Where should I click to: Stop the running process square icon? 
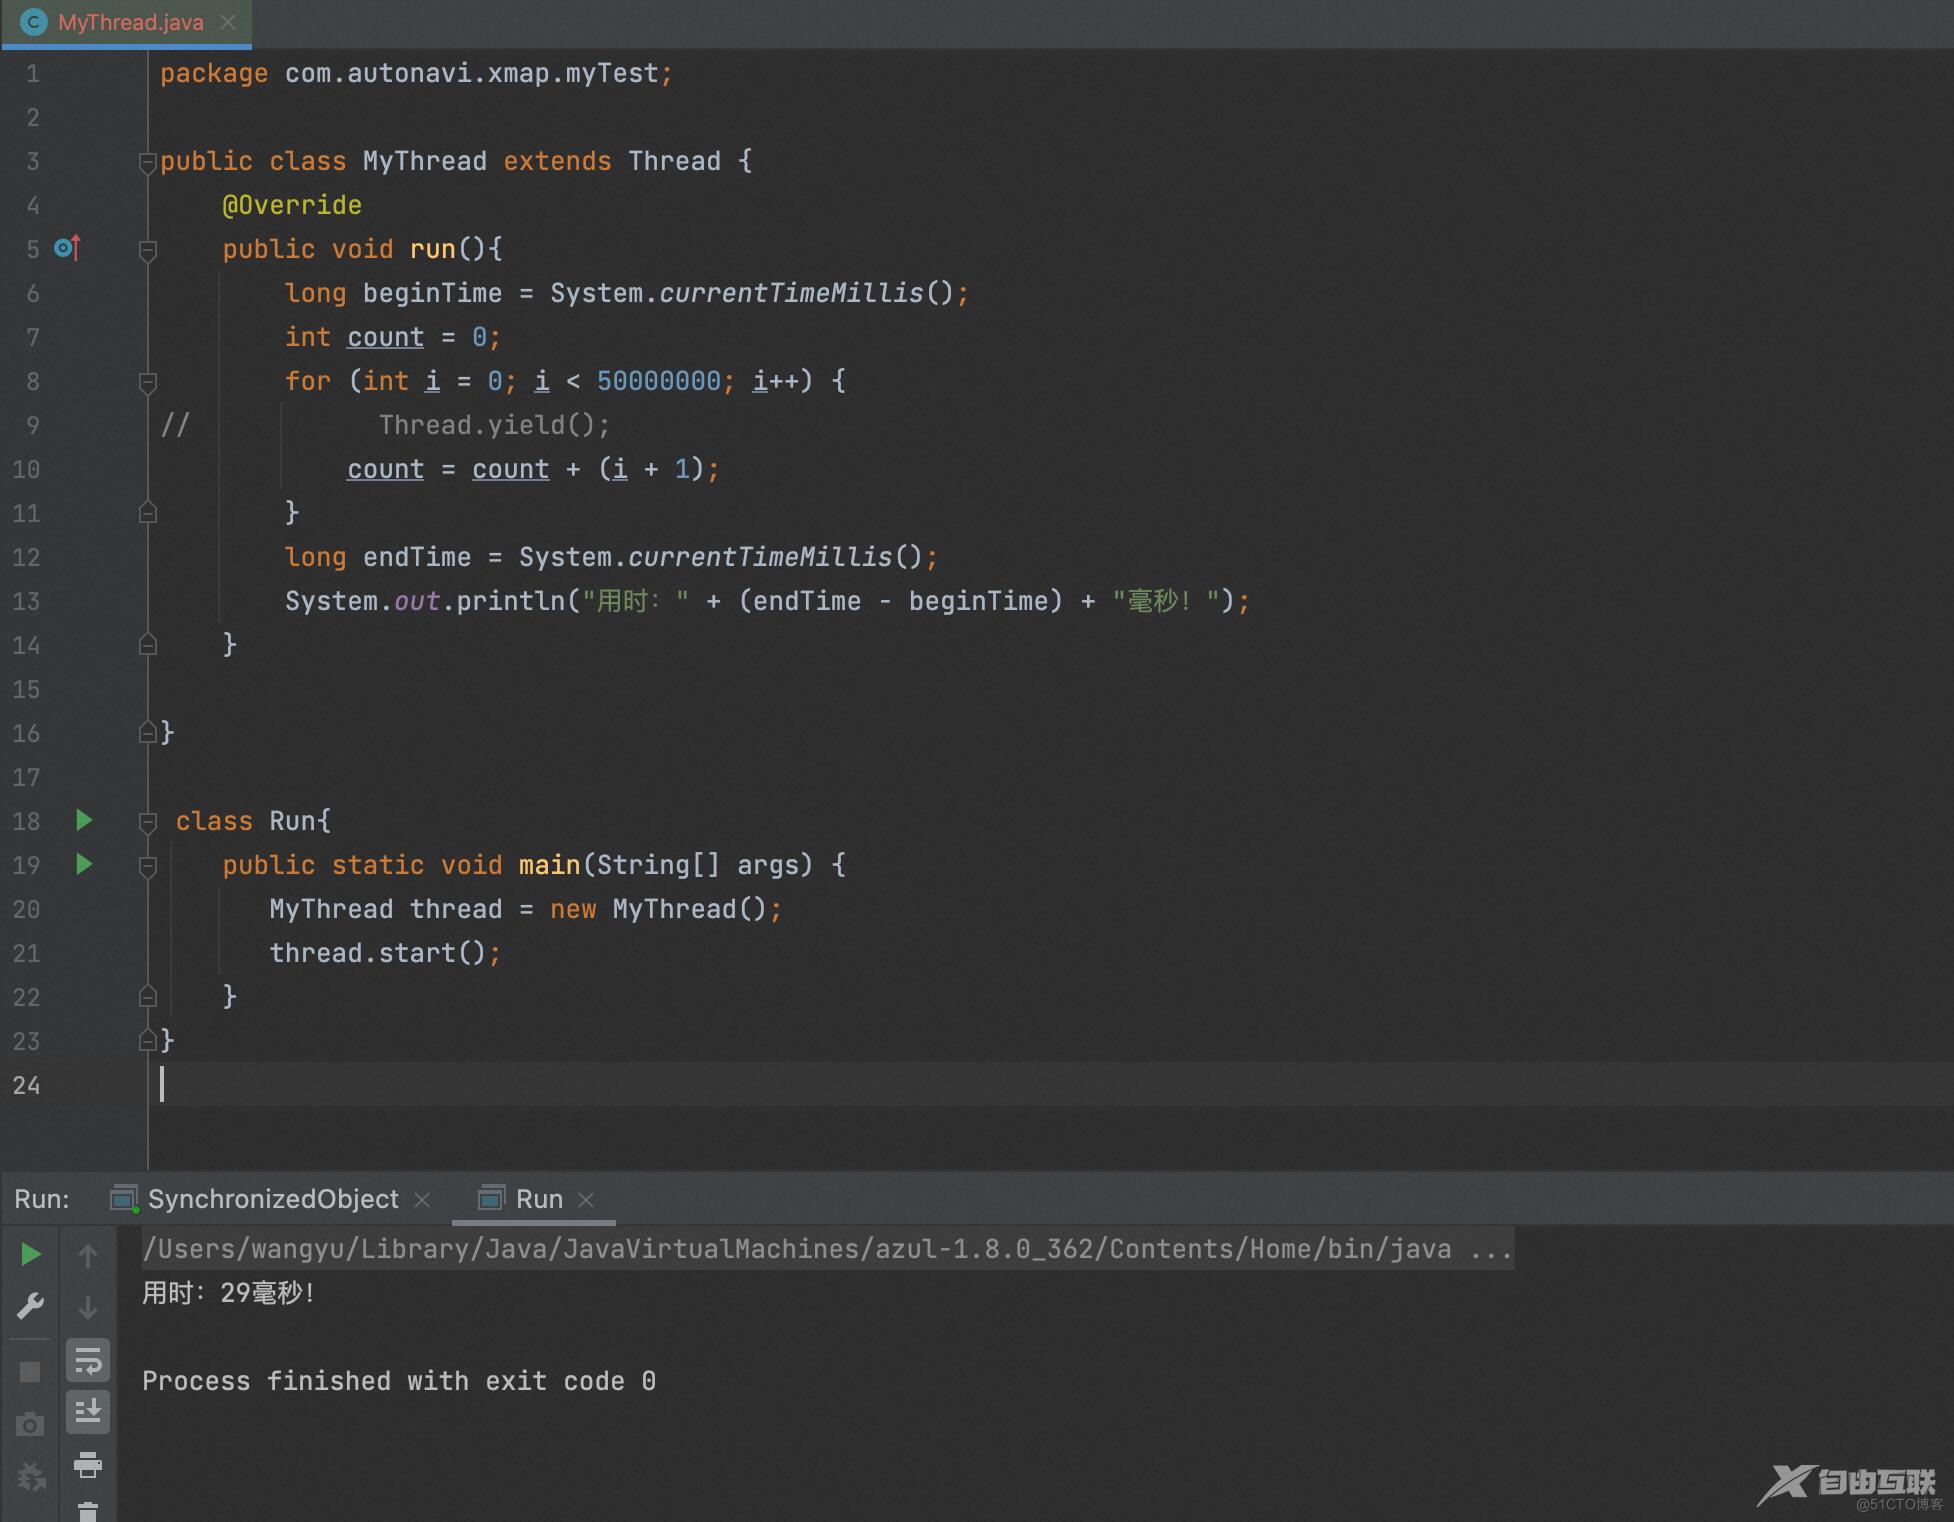pos(30,1372)
